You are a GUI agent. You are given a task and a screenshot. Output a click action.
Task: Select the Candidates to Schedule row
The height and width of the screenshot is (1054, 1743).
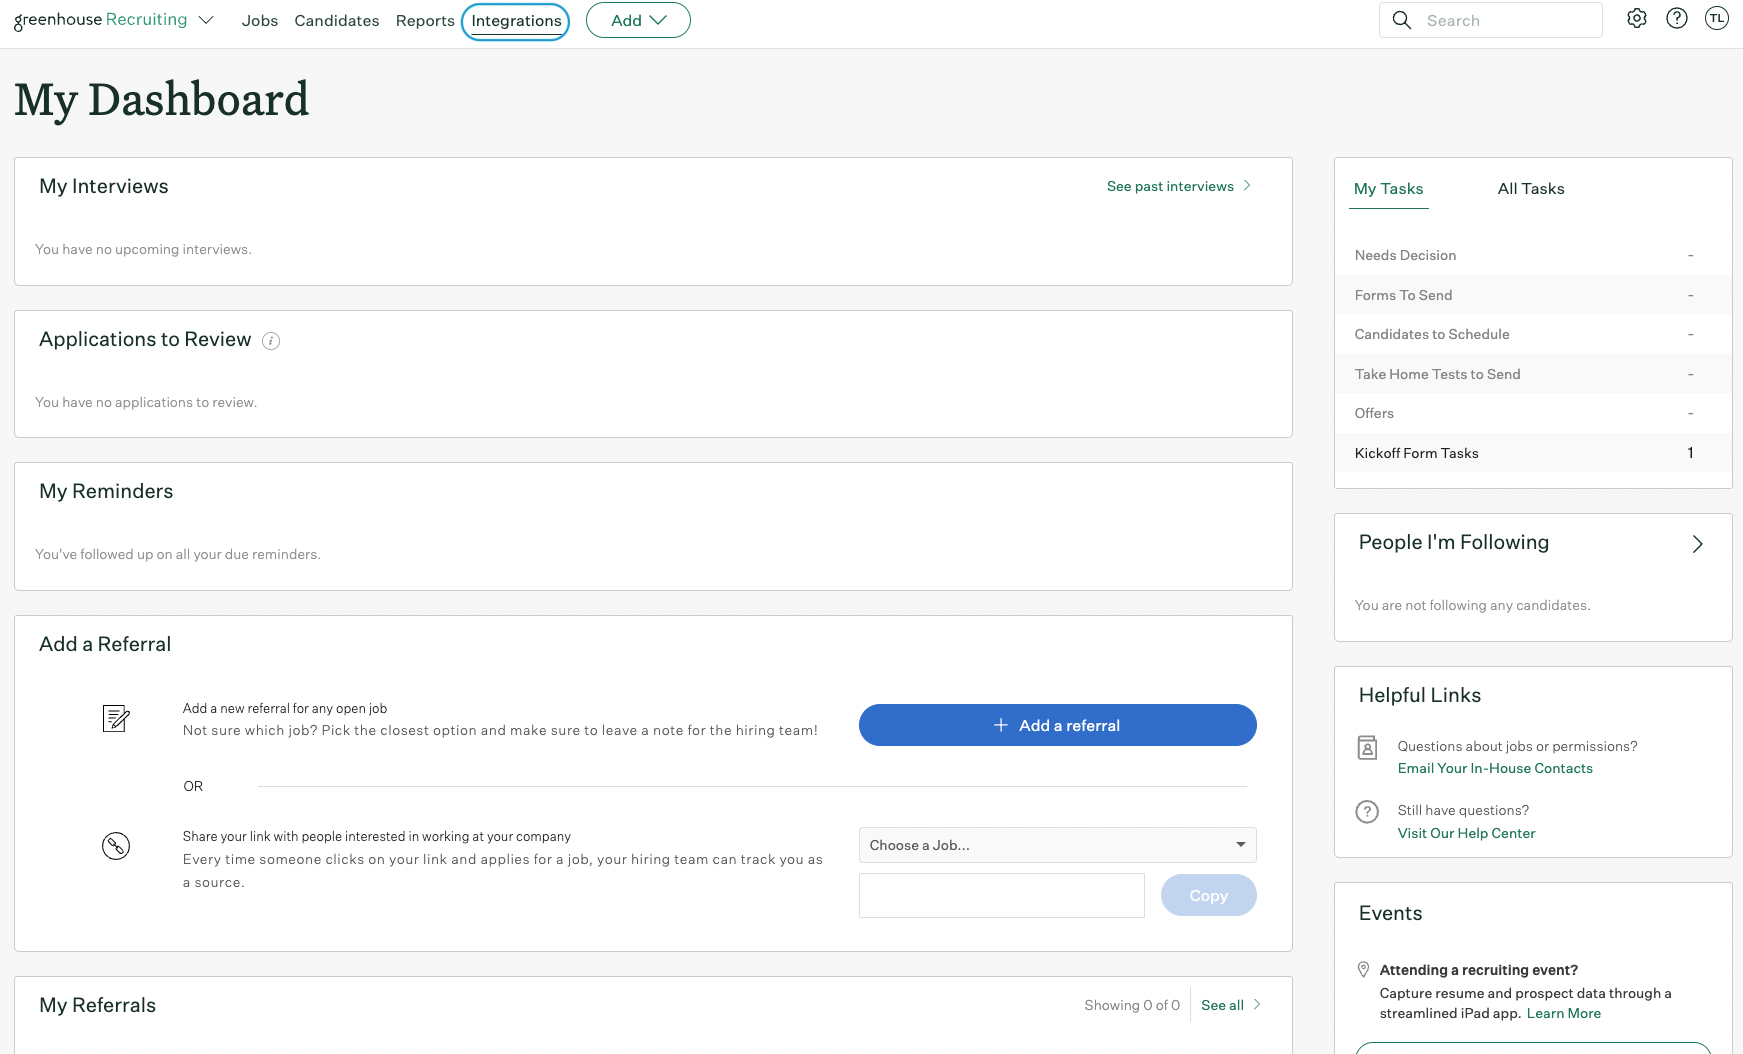tap(1532, 334)
